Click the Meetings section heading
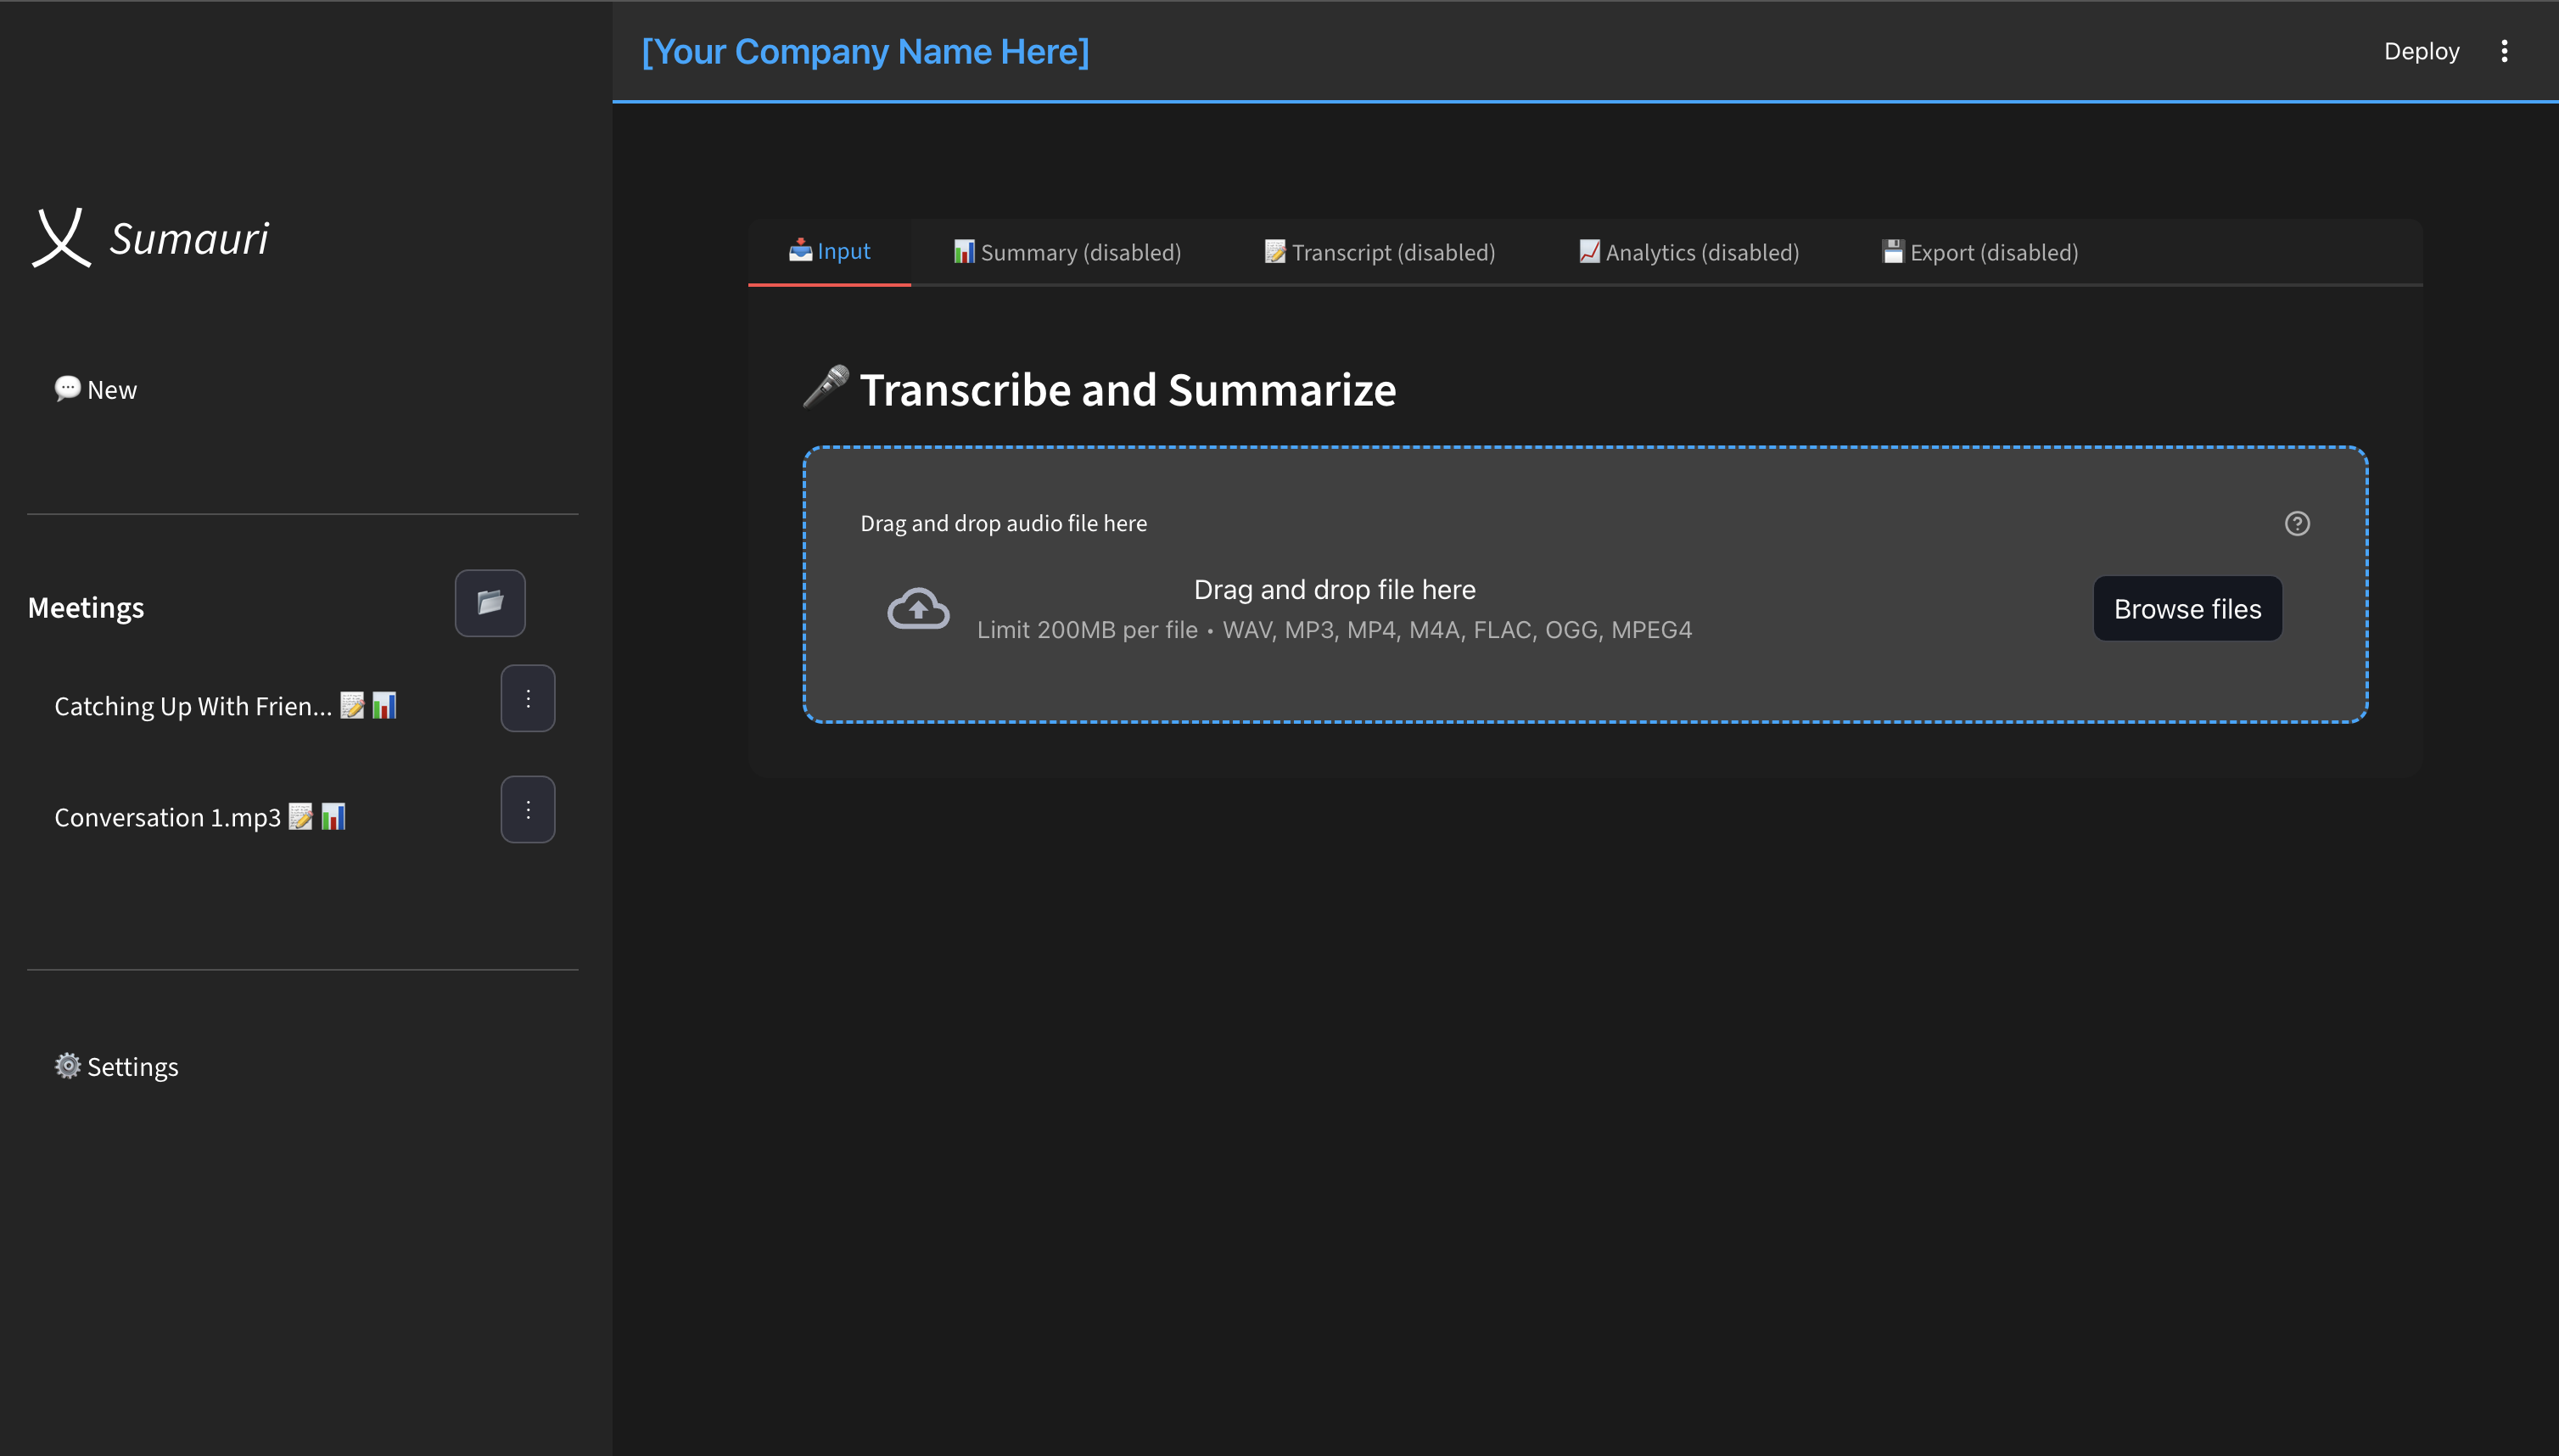The height and width of the screenshot is (1456, 2559). pyautogui.click(x=86, y=608)
